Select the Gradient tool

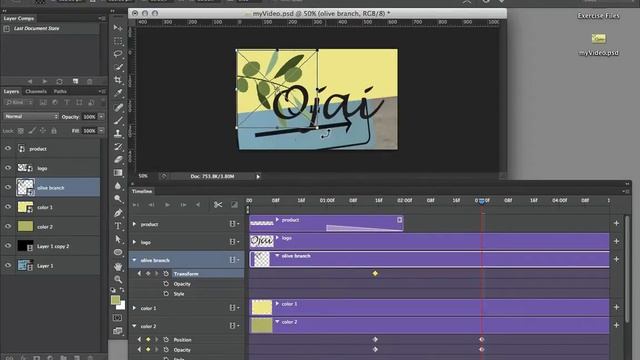click(x=118, y=172)
